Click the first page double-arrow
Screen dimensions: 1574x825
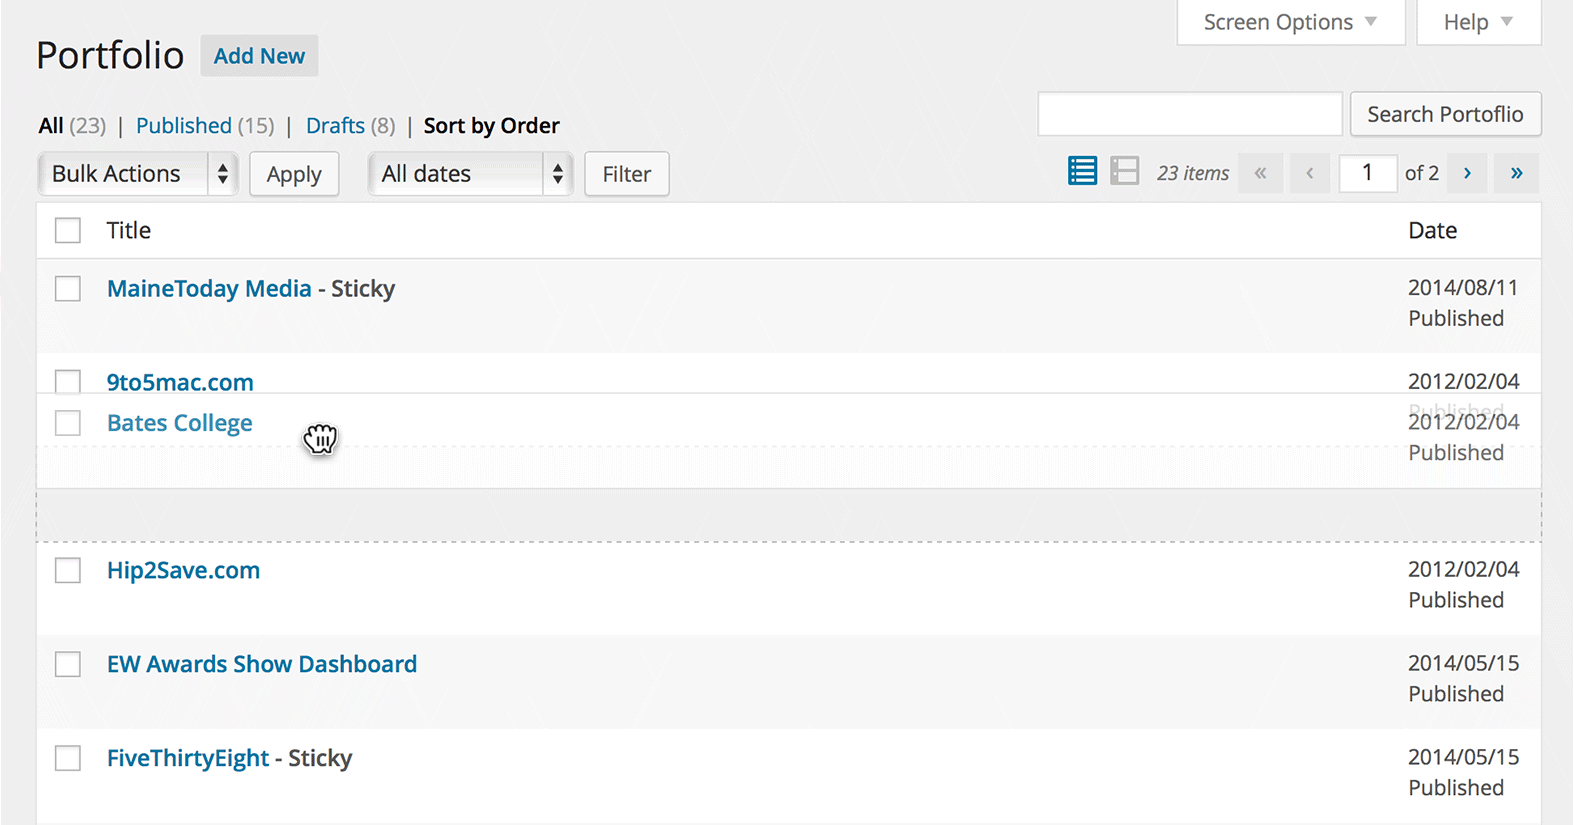pos(1260,173)
